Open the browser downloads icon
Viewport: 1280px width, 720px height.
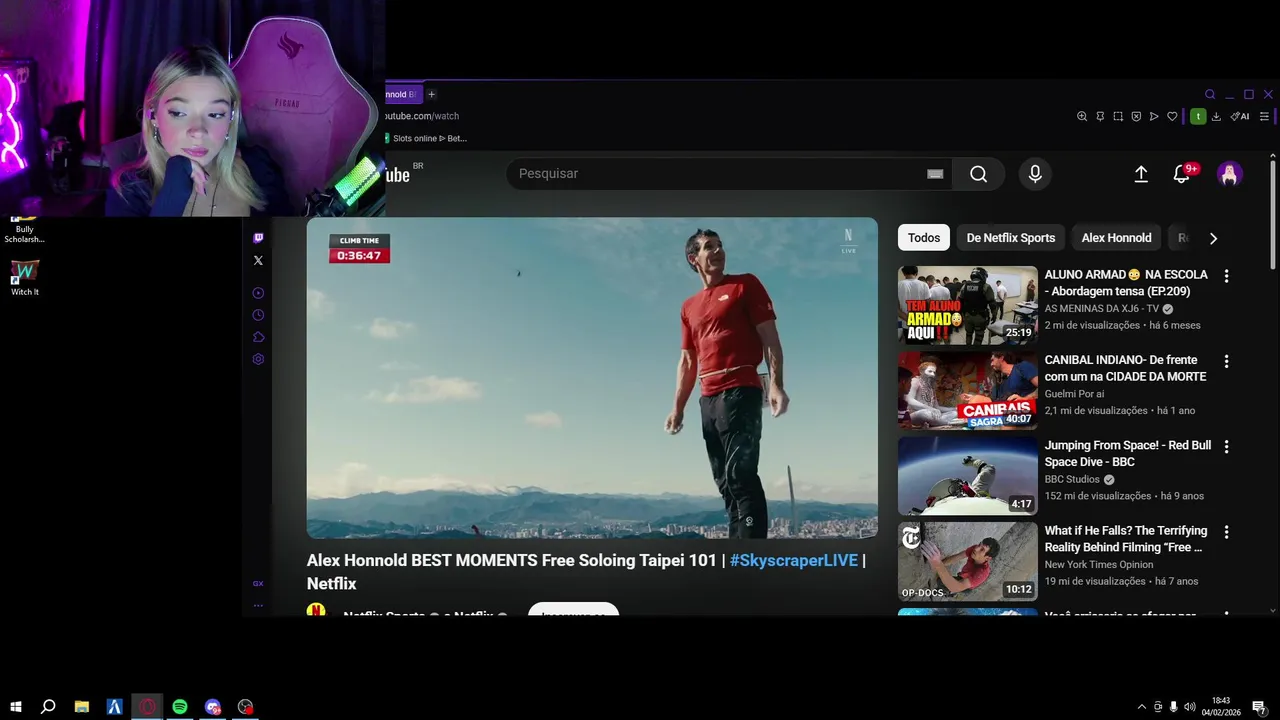tap(1216, 116)
